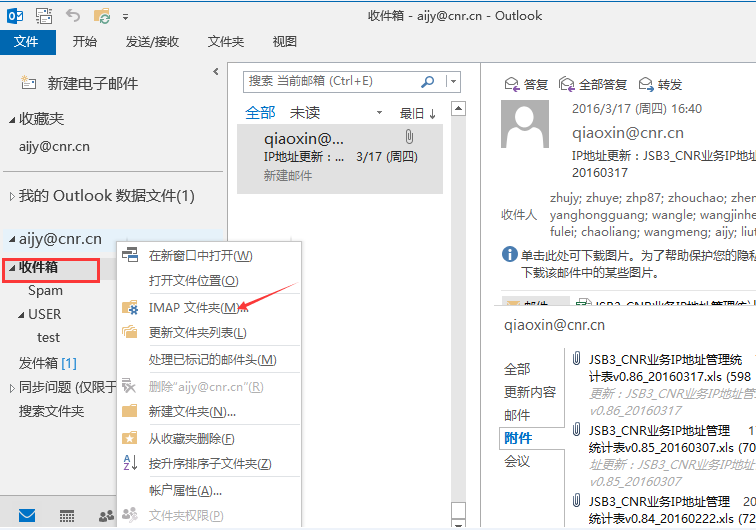
Task: Select 会议 in people pane
Action: coord(517,462)
